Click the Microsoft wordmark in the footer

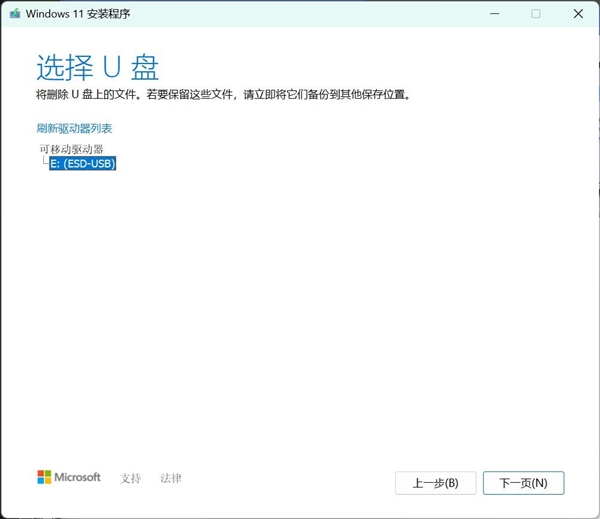pos(78,478)
